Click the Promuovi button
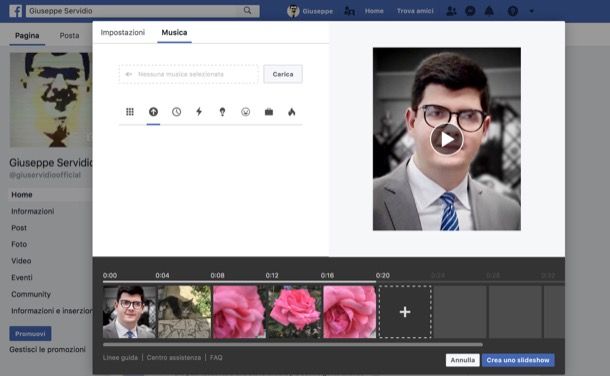Viewport: 610px width, 376px height. point(30,334)
